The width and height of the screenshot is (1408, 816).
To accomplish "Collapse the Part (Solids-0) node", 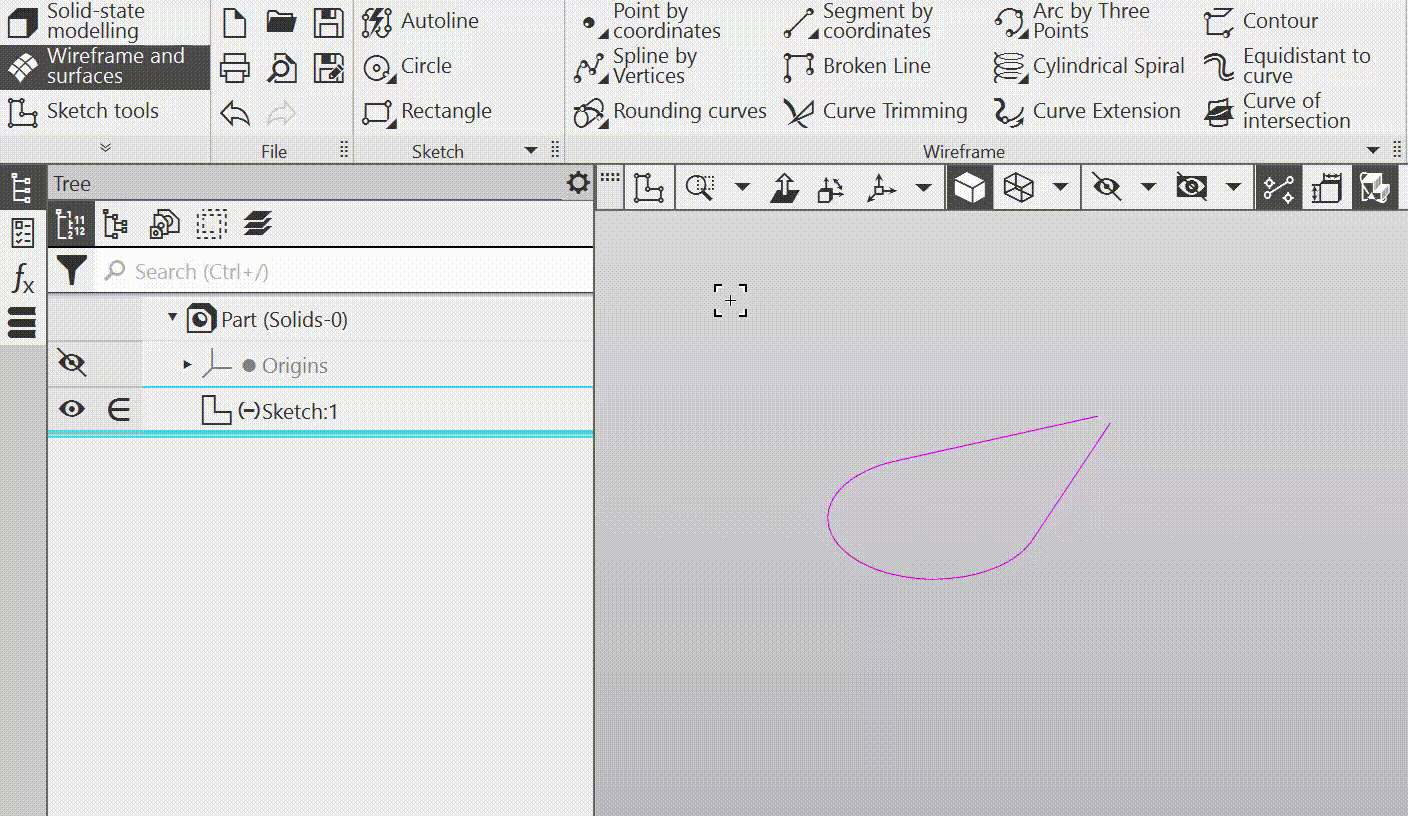I will (x=172, y=318).
